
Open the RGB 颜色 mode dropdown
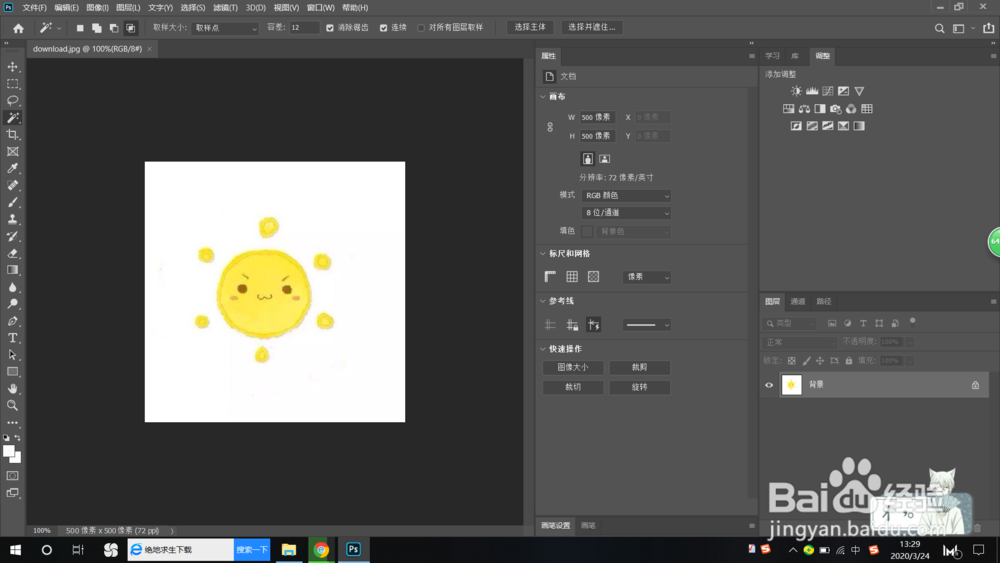[626, 196]
